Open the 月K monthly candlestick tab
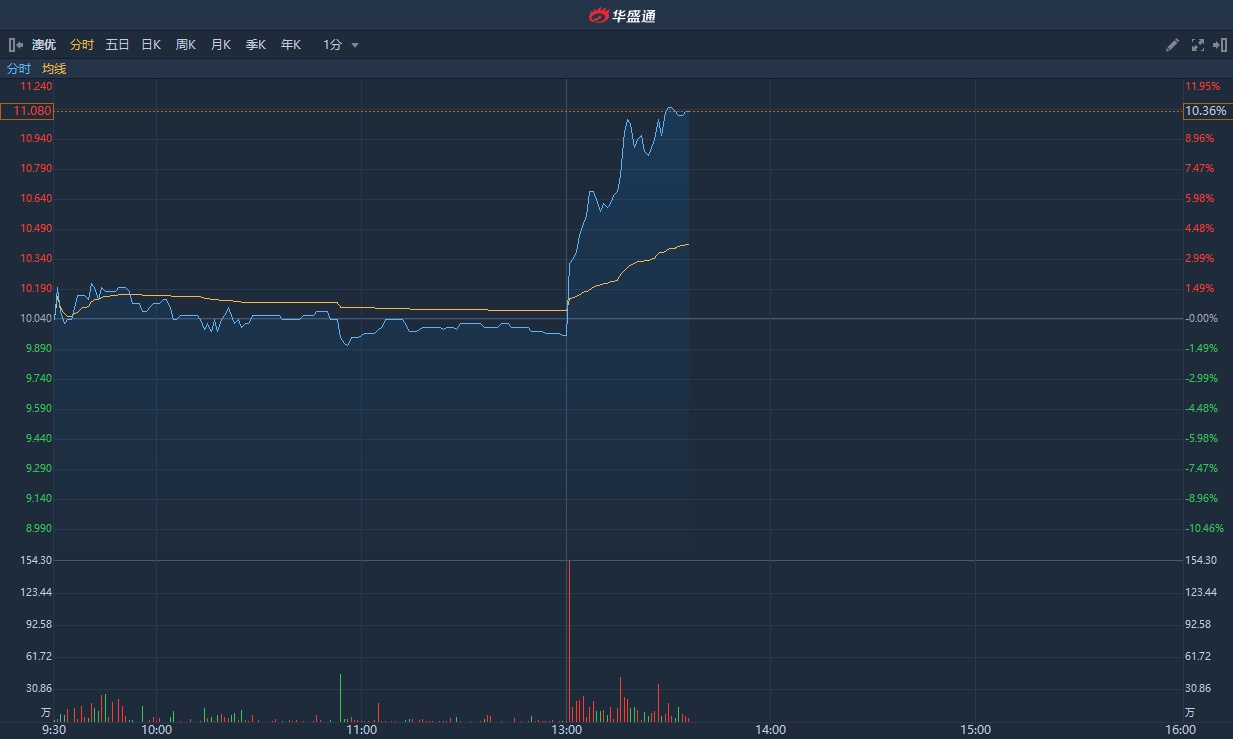Viewport: 1233px width, 739px height. [x=221, y=45]
